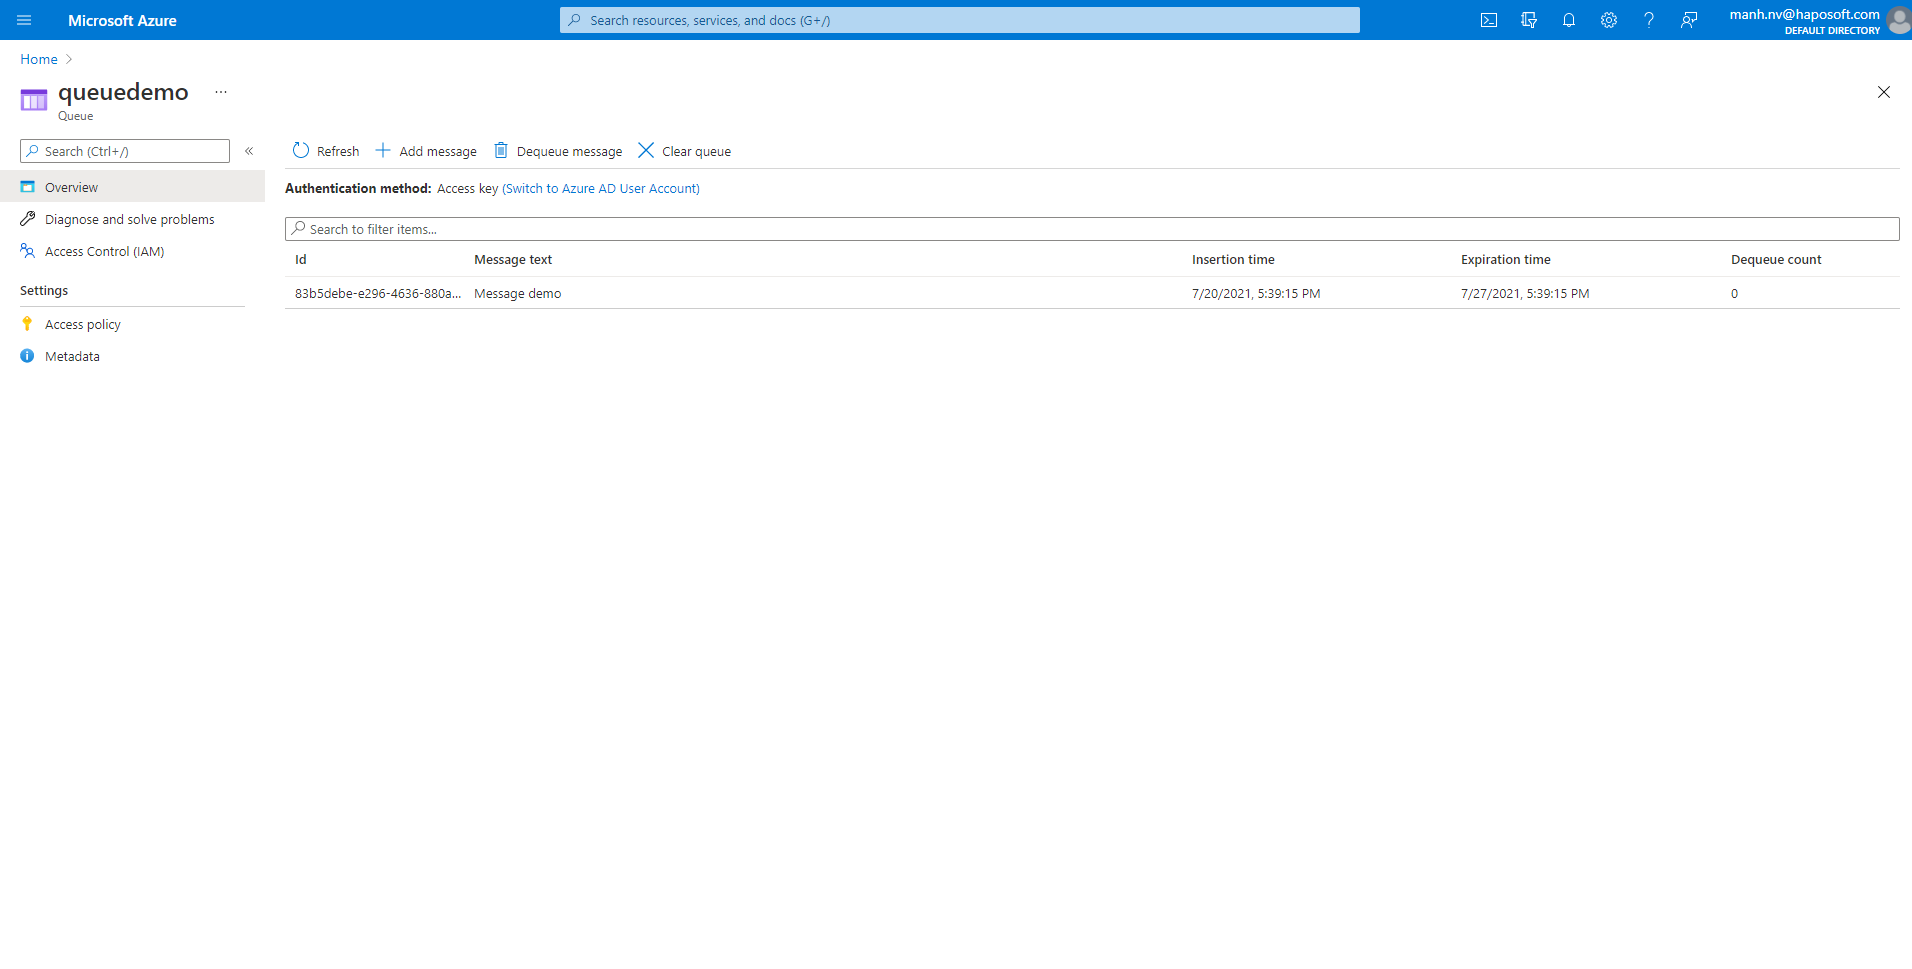The width and height of the screenshot is (1912, 969).
Task: Click the plus icon for Add message
Action: coord(383,150)
